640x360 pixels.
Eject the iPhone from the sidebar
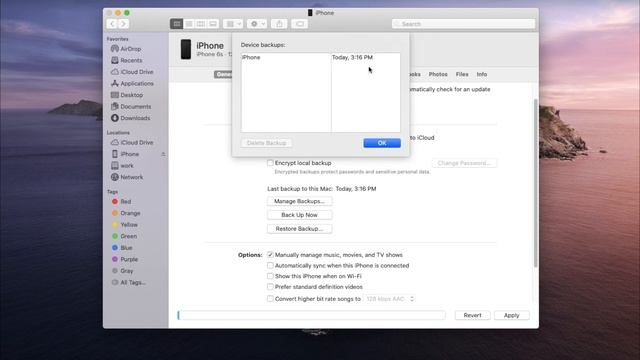click(x=163, y=154)
